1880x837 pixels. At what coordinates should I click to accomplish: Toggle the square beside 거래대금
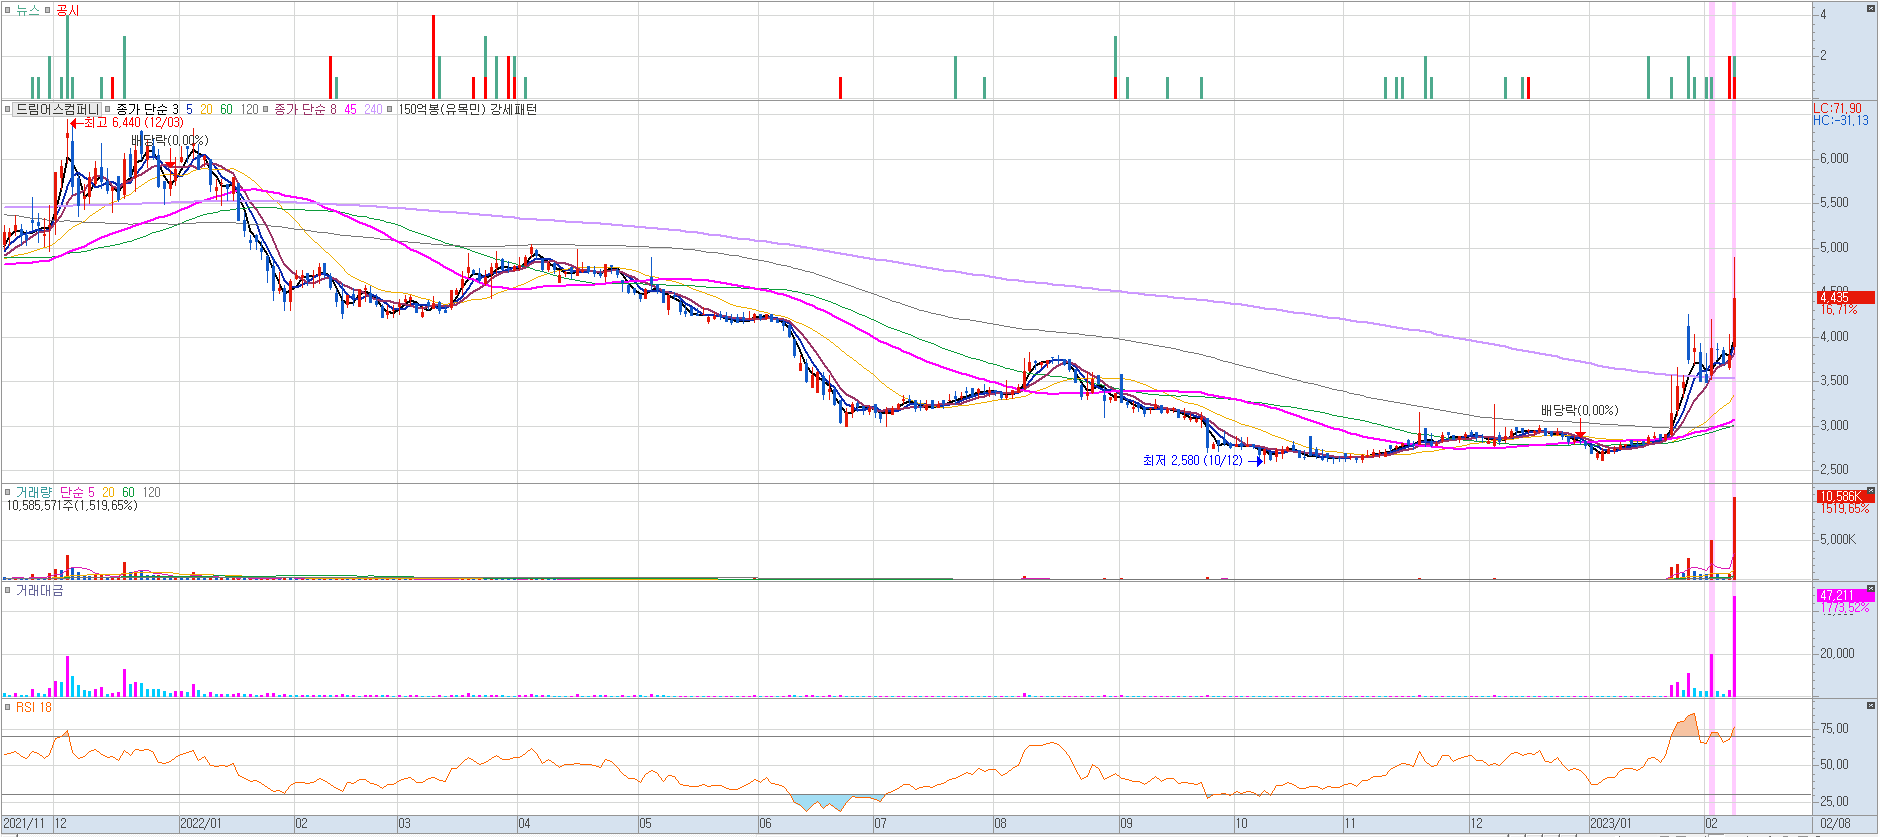(7, 591)
